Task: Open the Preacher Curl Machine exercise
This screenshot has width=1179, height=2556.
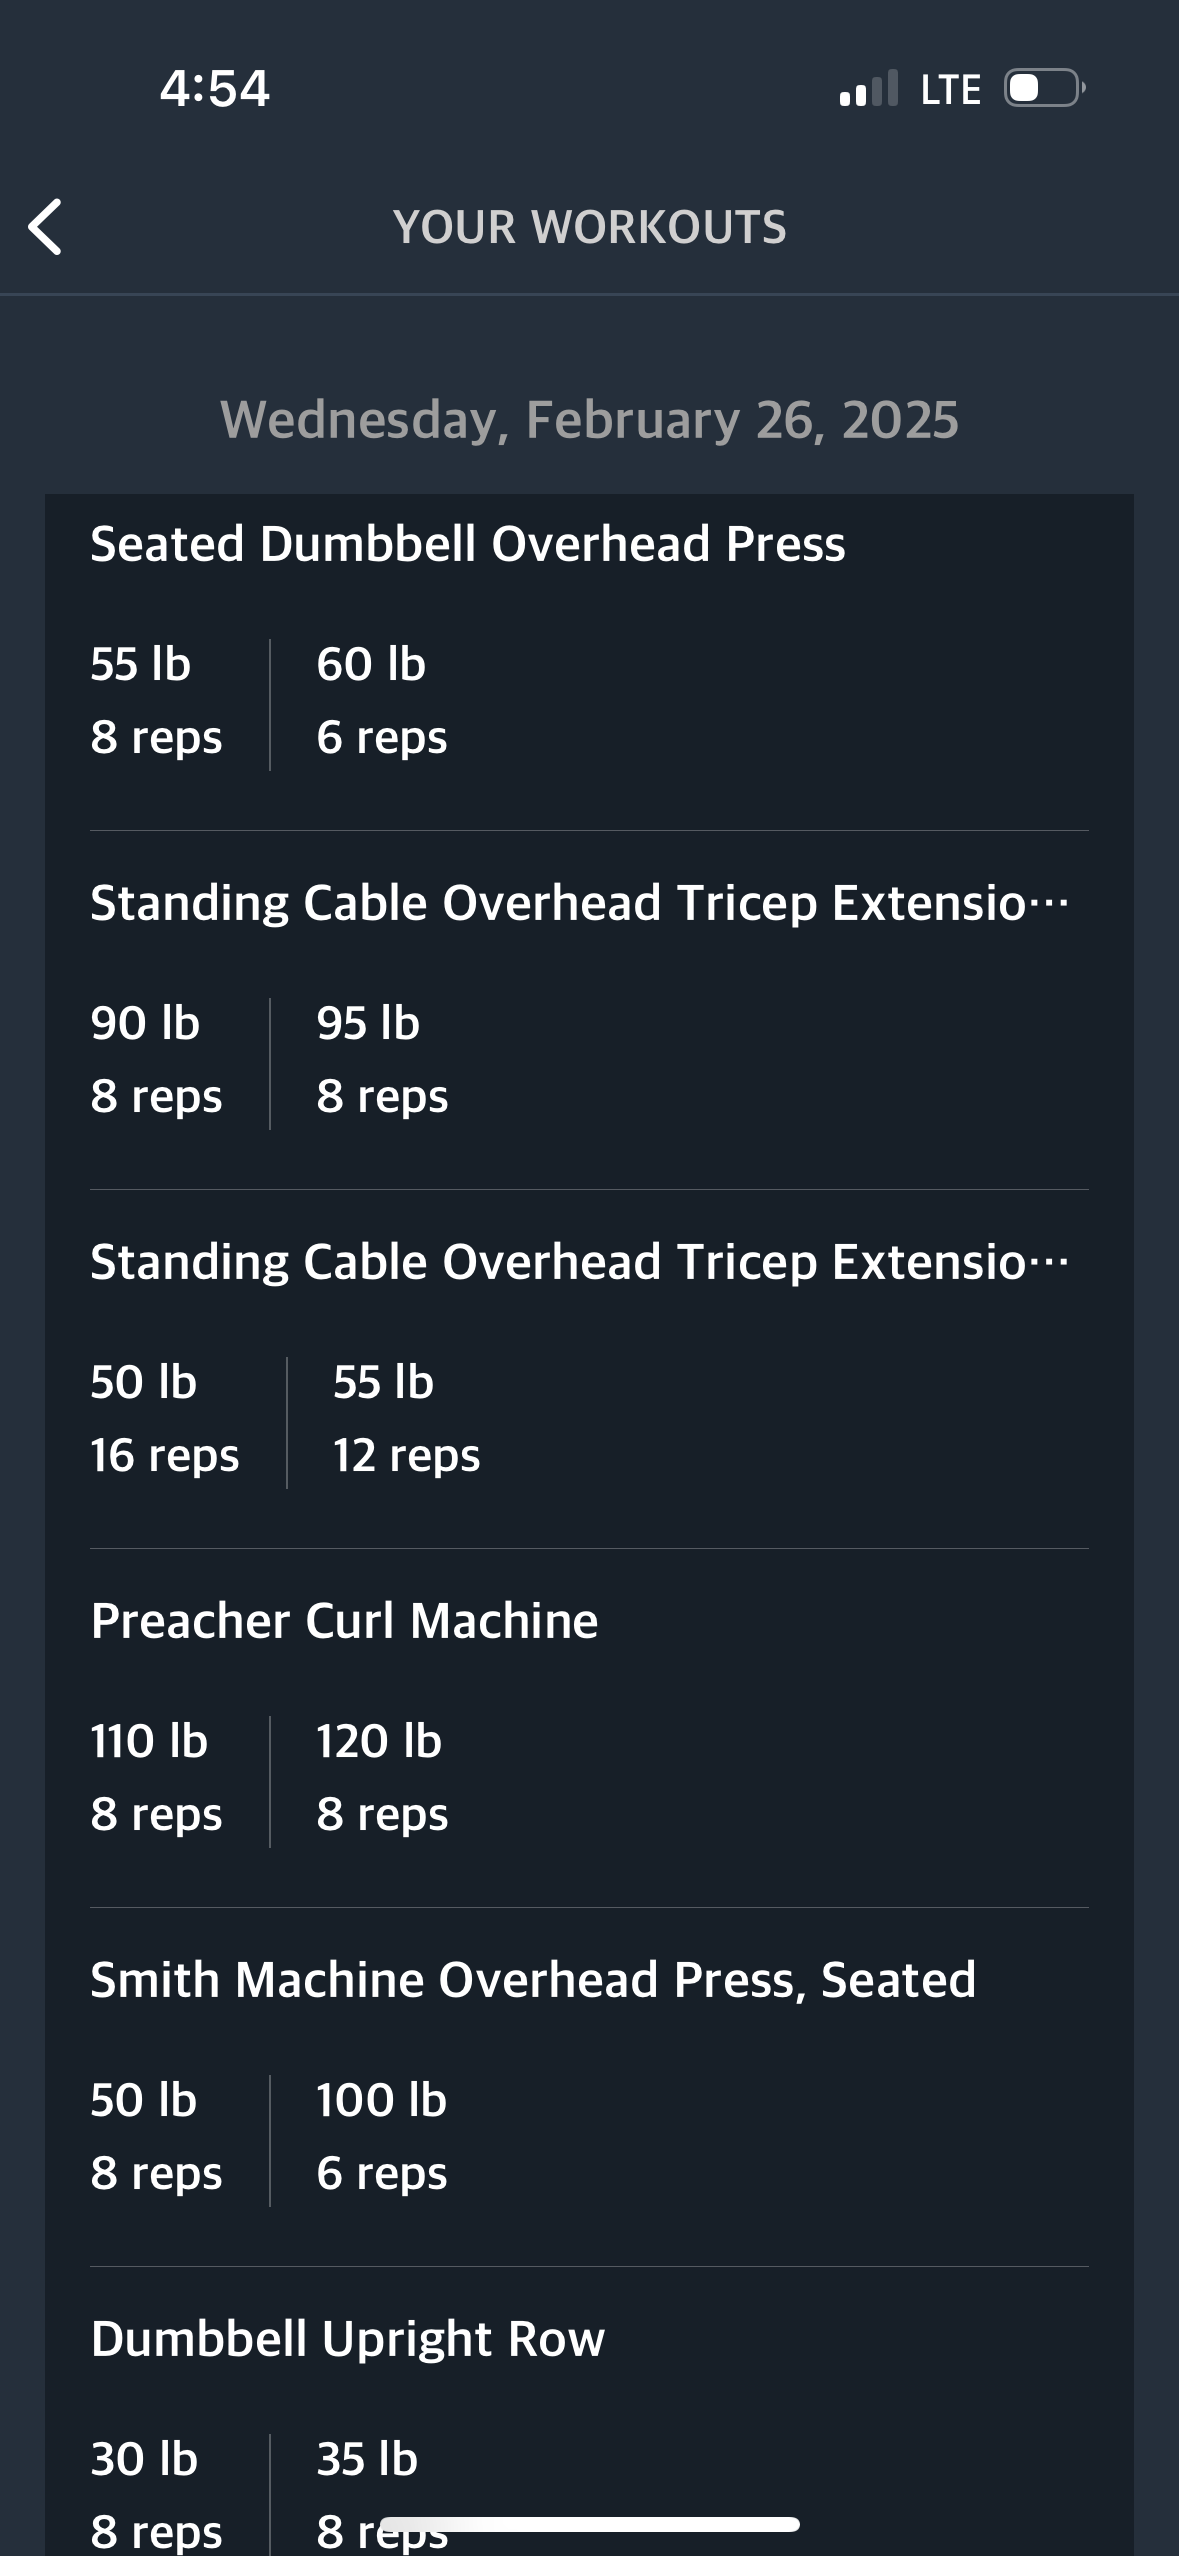Action: [344, 1620]
